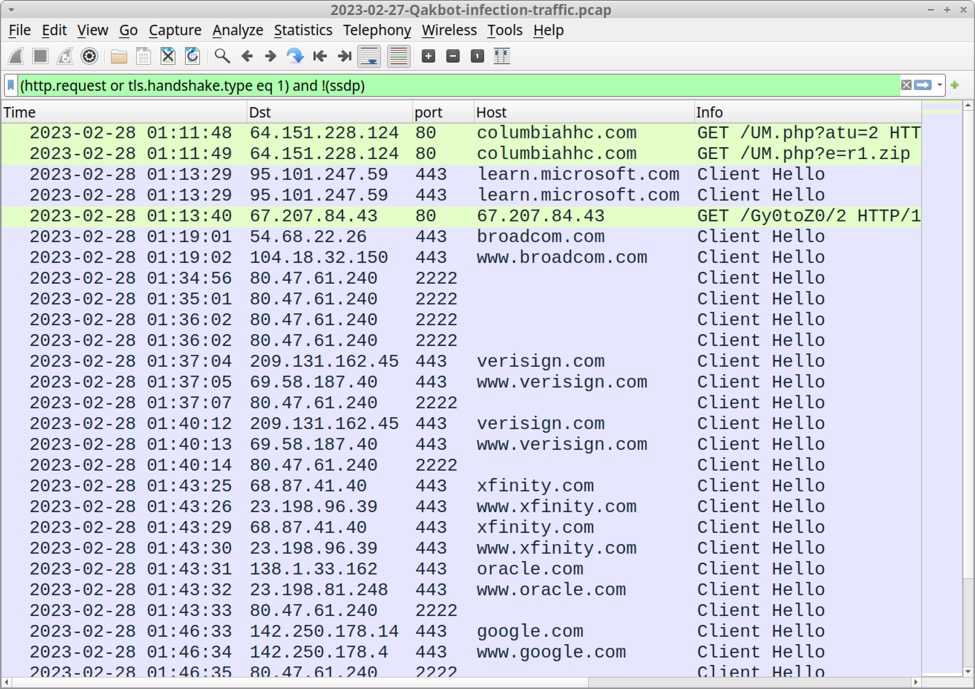Image resolution: width=975 pixels, height=689 pixels.
Task: Go forward in packet history arrow
Action: (x=270, y=56)
